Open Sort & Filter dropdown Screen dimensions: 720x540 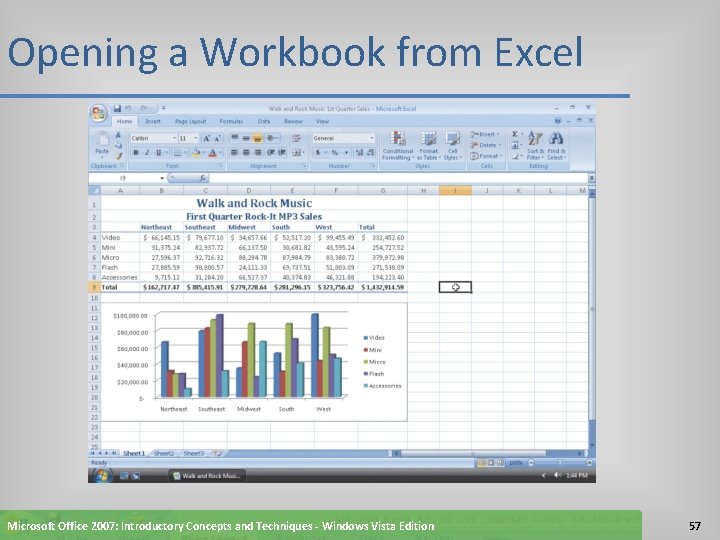click(535, 146)
